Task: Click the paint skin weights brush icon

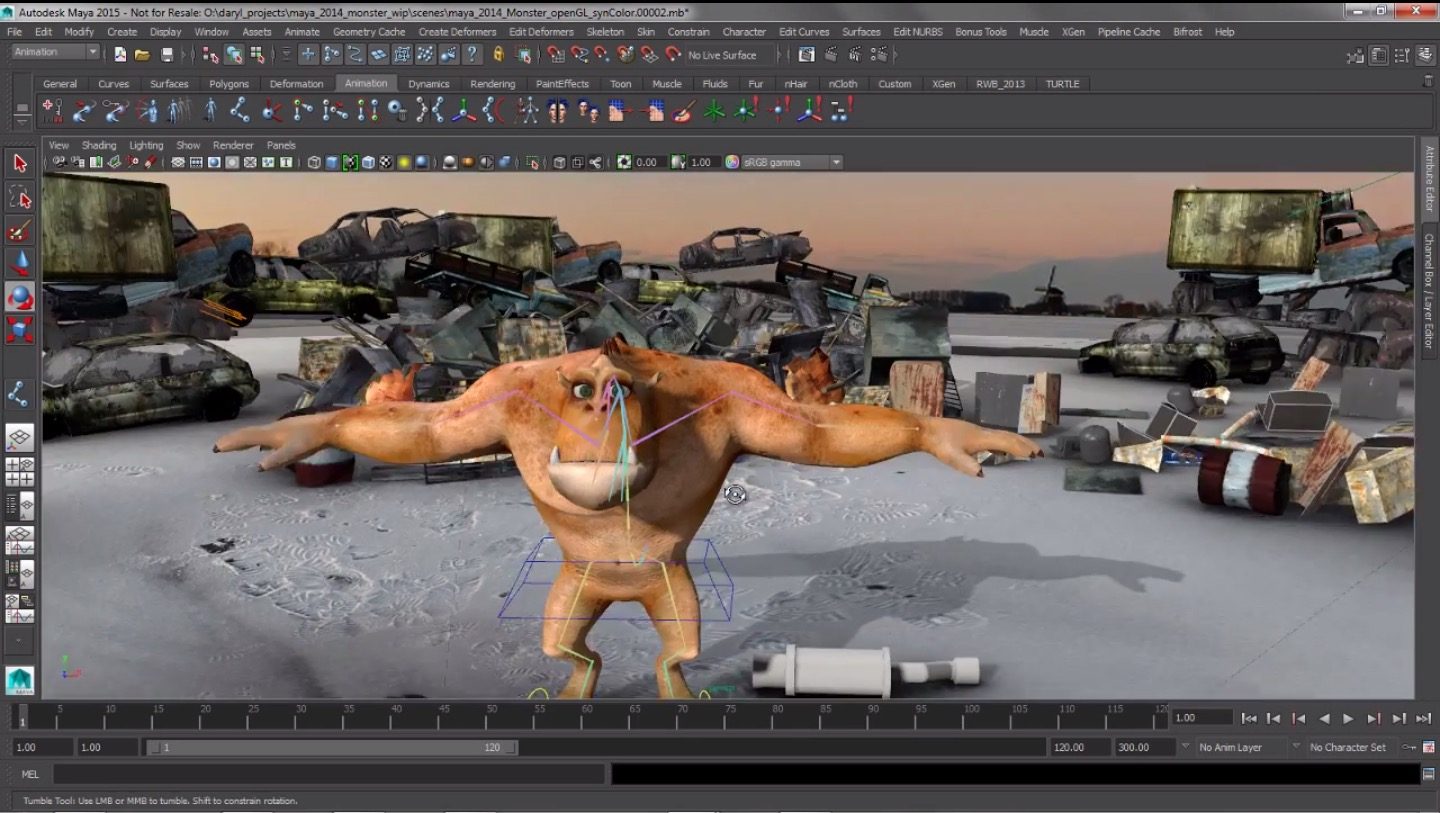Action: click(x=684, y=110)
